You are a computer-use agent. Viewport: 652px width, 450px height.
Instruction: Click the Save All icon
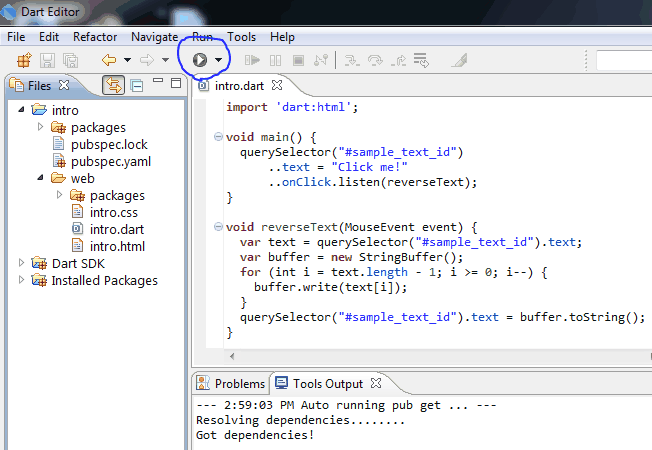click(x=70, y=61)
